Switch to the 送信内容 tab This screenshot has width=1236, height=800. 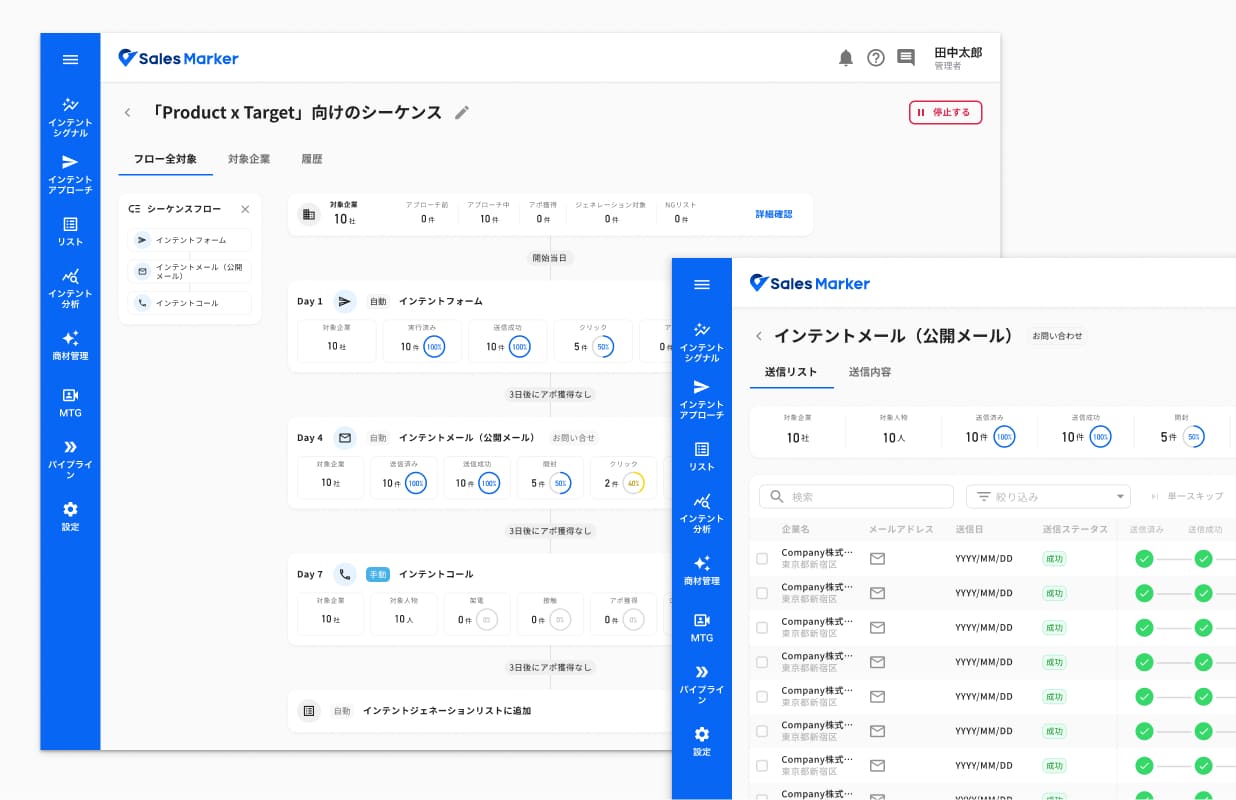tap(870, 372)
